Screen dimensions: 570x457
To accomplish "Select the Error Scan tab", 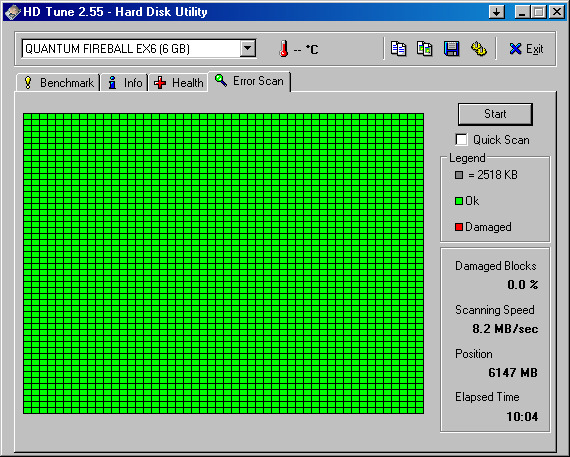I will [249, 81].
